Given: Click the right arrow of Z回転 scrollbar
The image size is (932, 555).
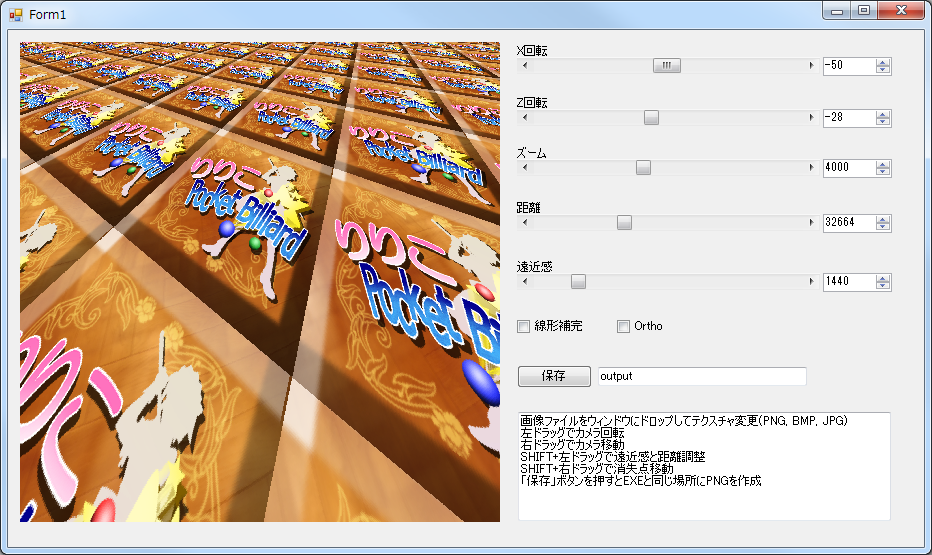Looking at the screenshot, I should (811, 118).
